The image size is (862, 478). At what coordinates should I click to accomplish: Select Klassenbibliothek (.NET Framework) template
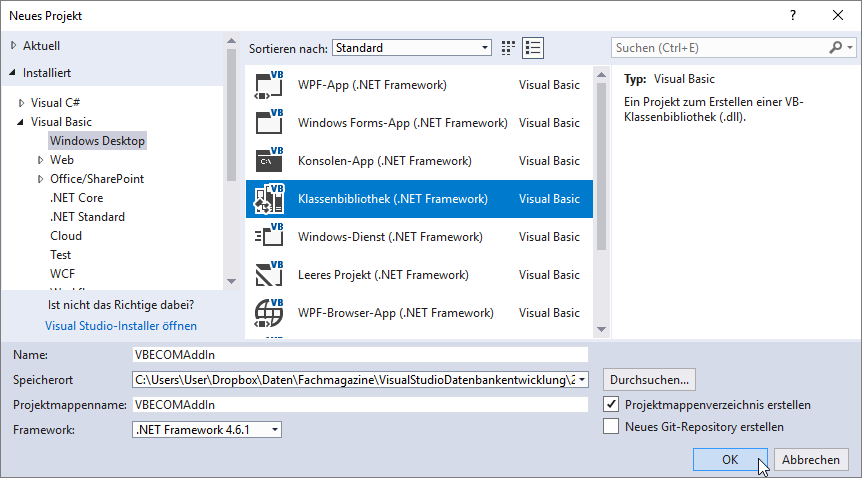[x=419, y=199]
